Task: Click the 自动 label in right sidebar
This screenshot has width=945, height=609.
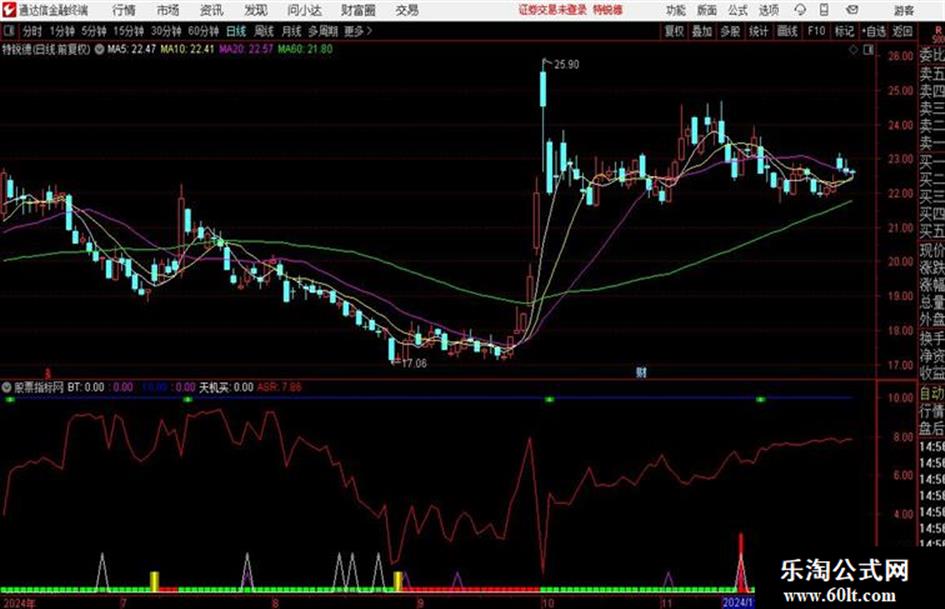Action: pos(932,394)
